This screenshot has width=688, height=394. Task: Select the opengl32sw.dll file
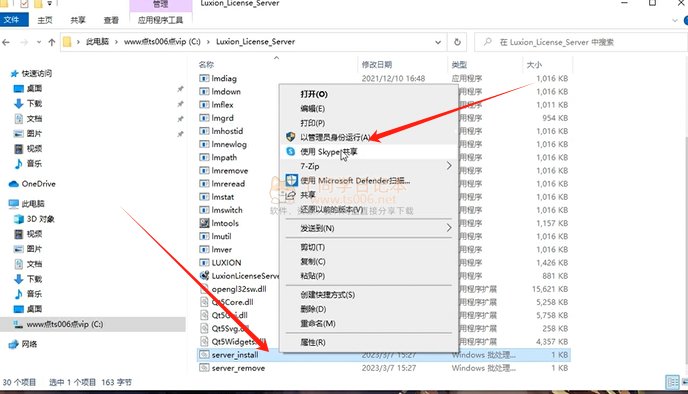pyautogui.click(x=239, y=289)
